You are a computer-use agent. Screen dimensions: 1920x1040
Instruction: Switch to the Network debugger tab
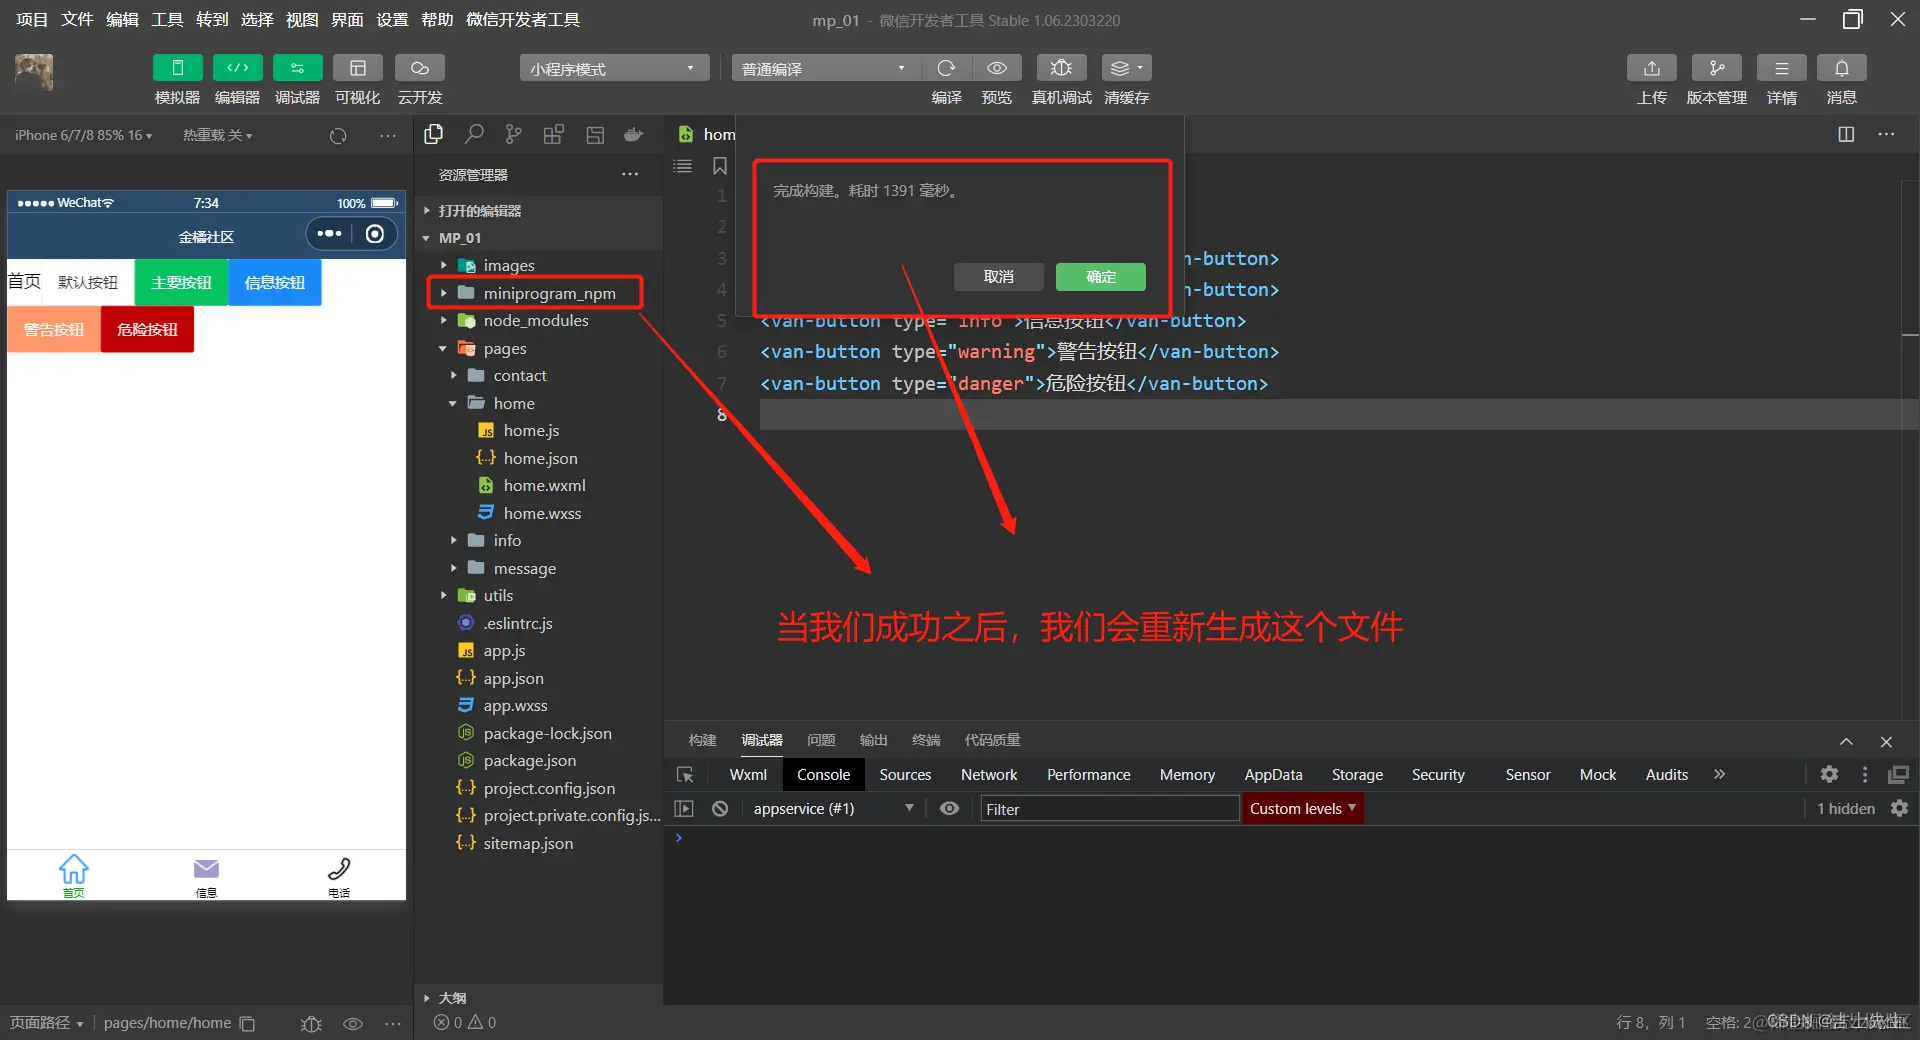click(x=988, y=773)
